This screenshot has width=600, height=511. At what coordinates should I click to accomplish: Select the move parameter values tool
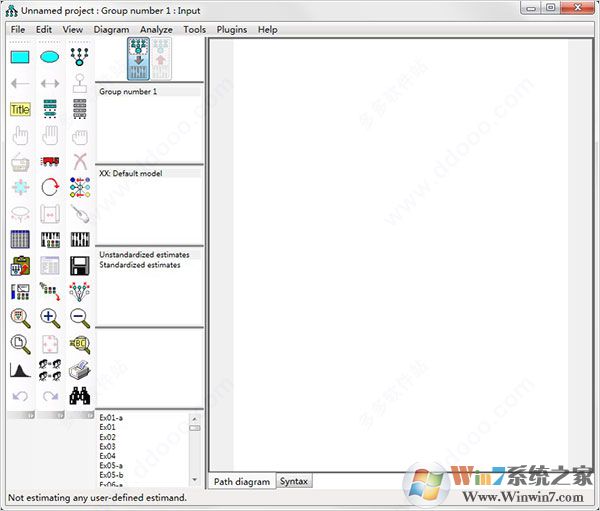(20, 214)
